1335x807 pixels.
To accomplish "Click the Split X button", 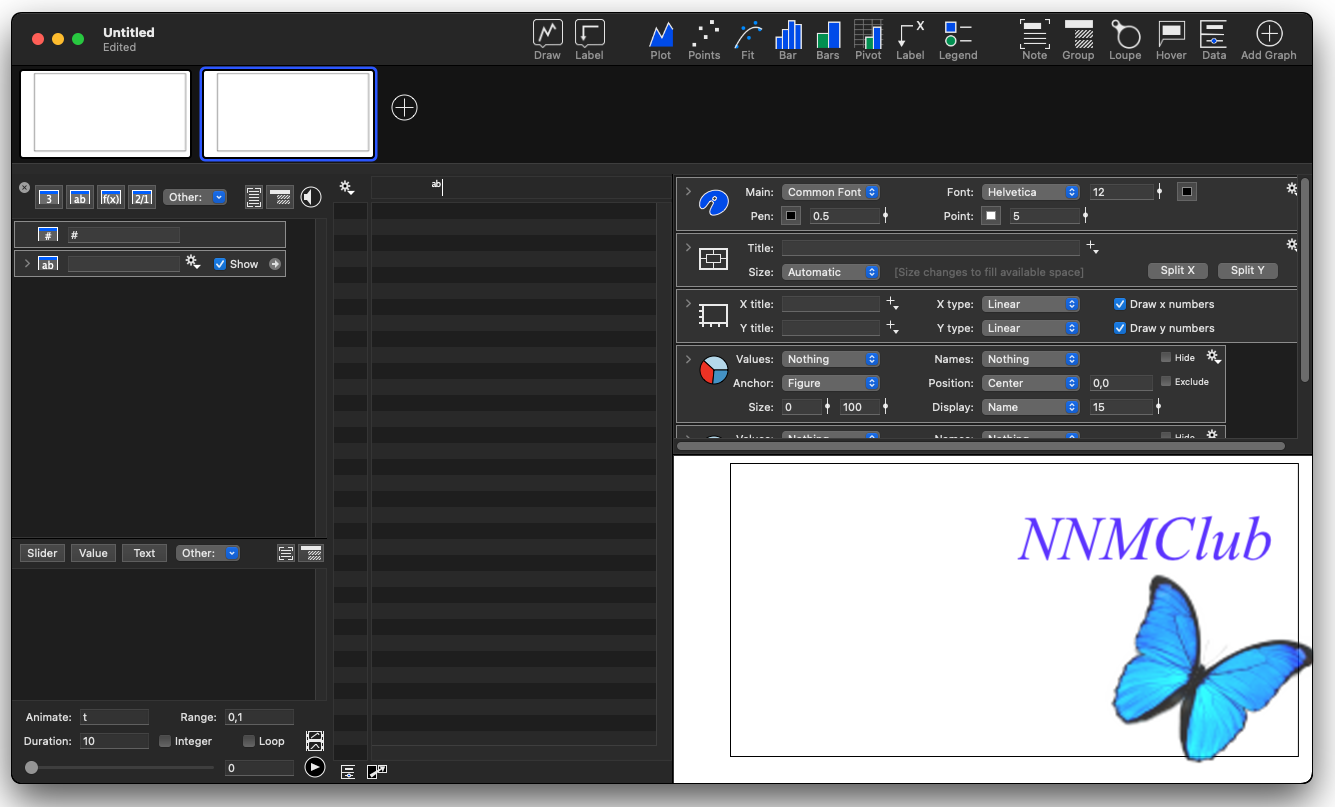I will coord(1177,271).
